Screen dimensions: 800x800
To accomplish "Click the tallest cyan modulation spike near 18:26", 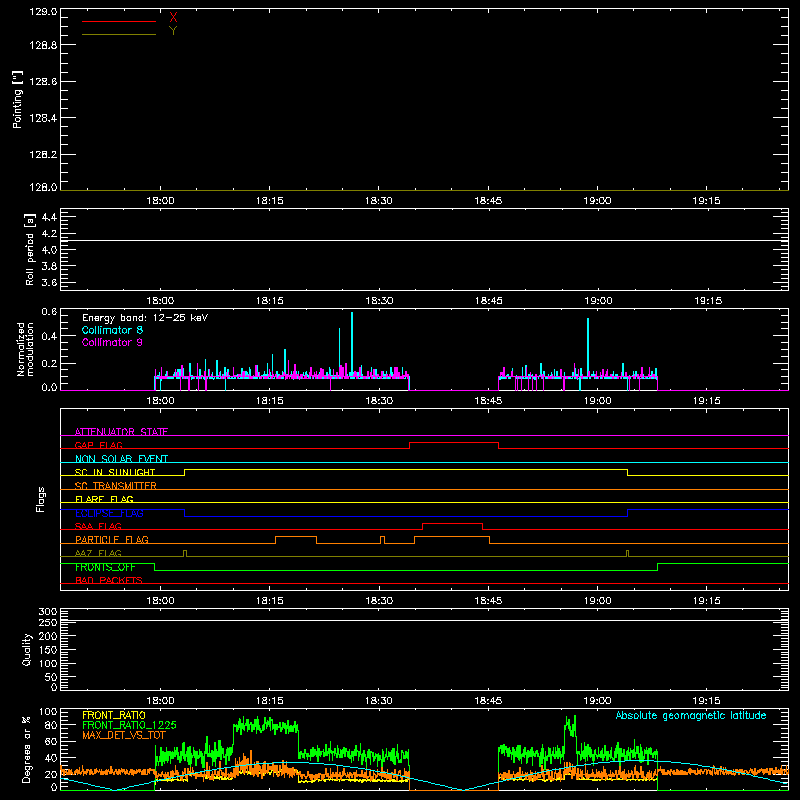I will [x=352, y=342].
